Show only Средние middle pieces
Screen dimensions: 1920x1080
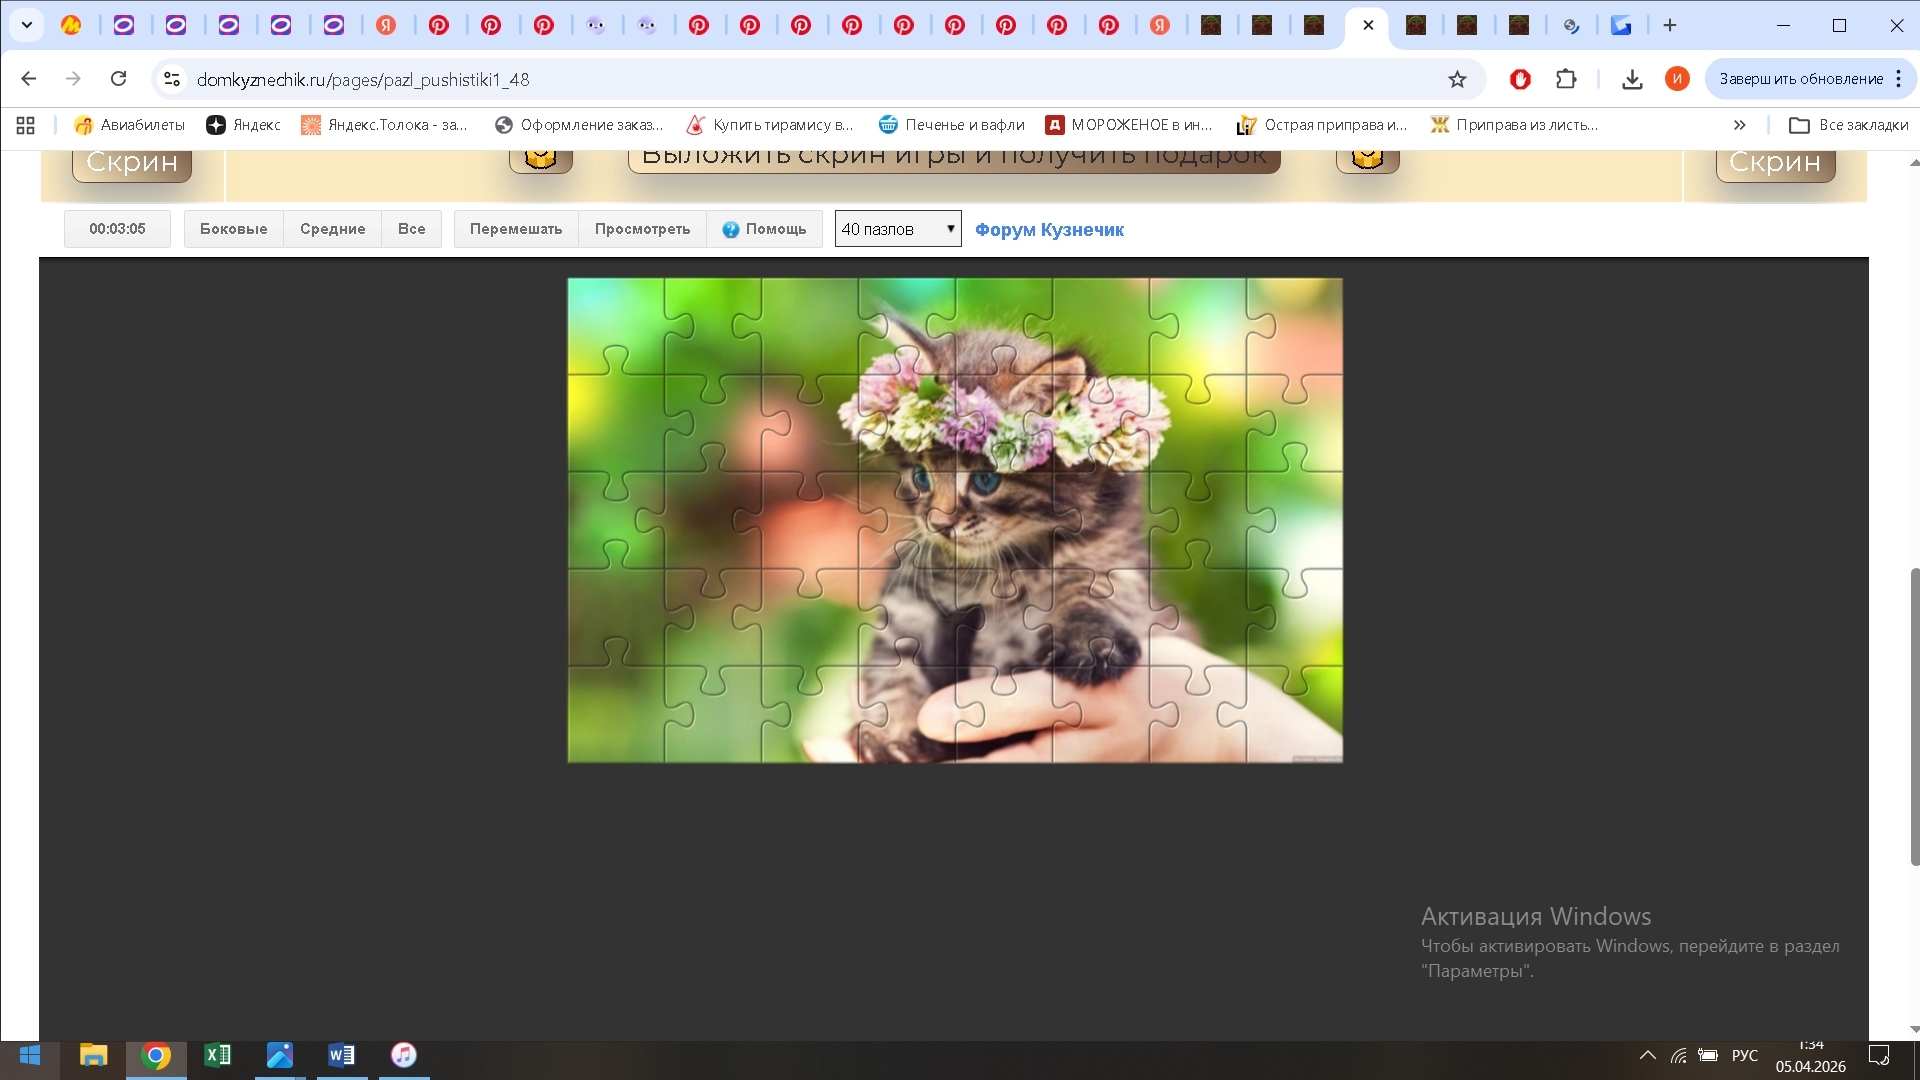coord(332,229)
